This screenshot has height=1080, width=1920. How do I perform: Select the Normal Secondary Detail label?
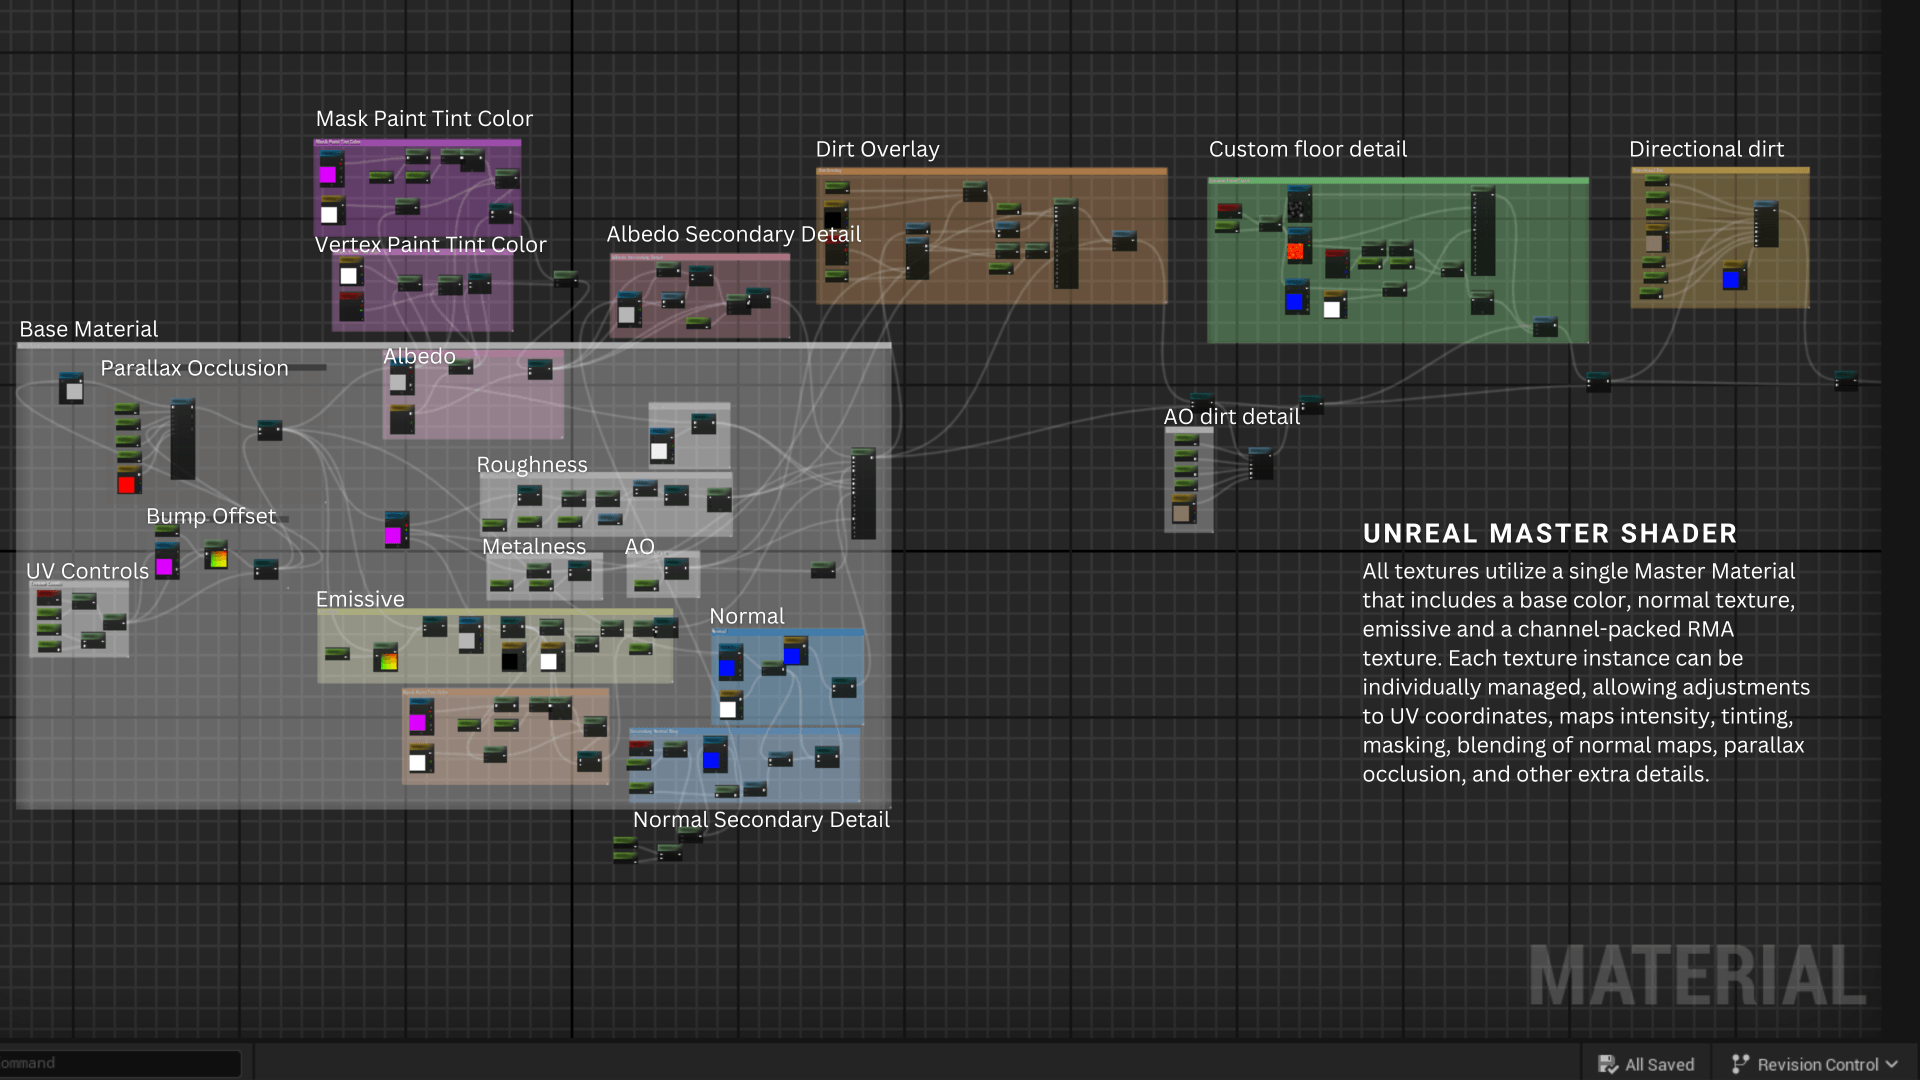[x=761, y=820]
